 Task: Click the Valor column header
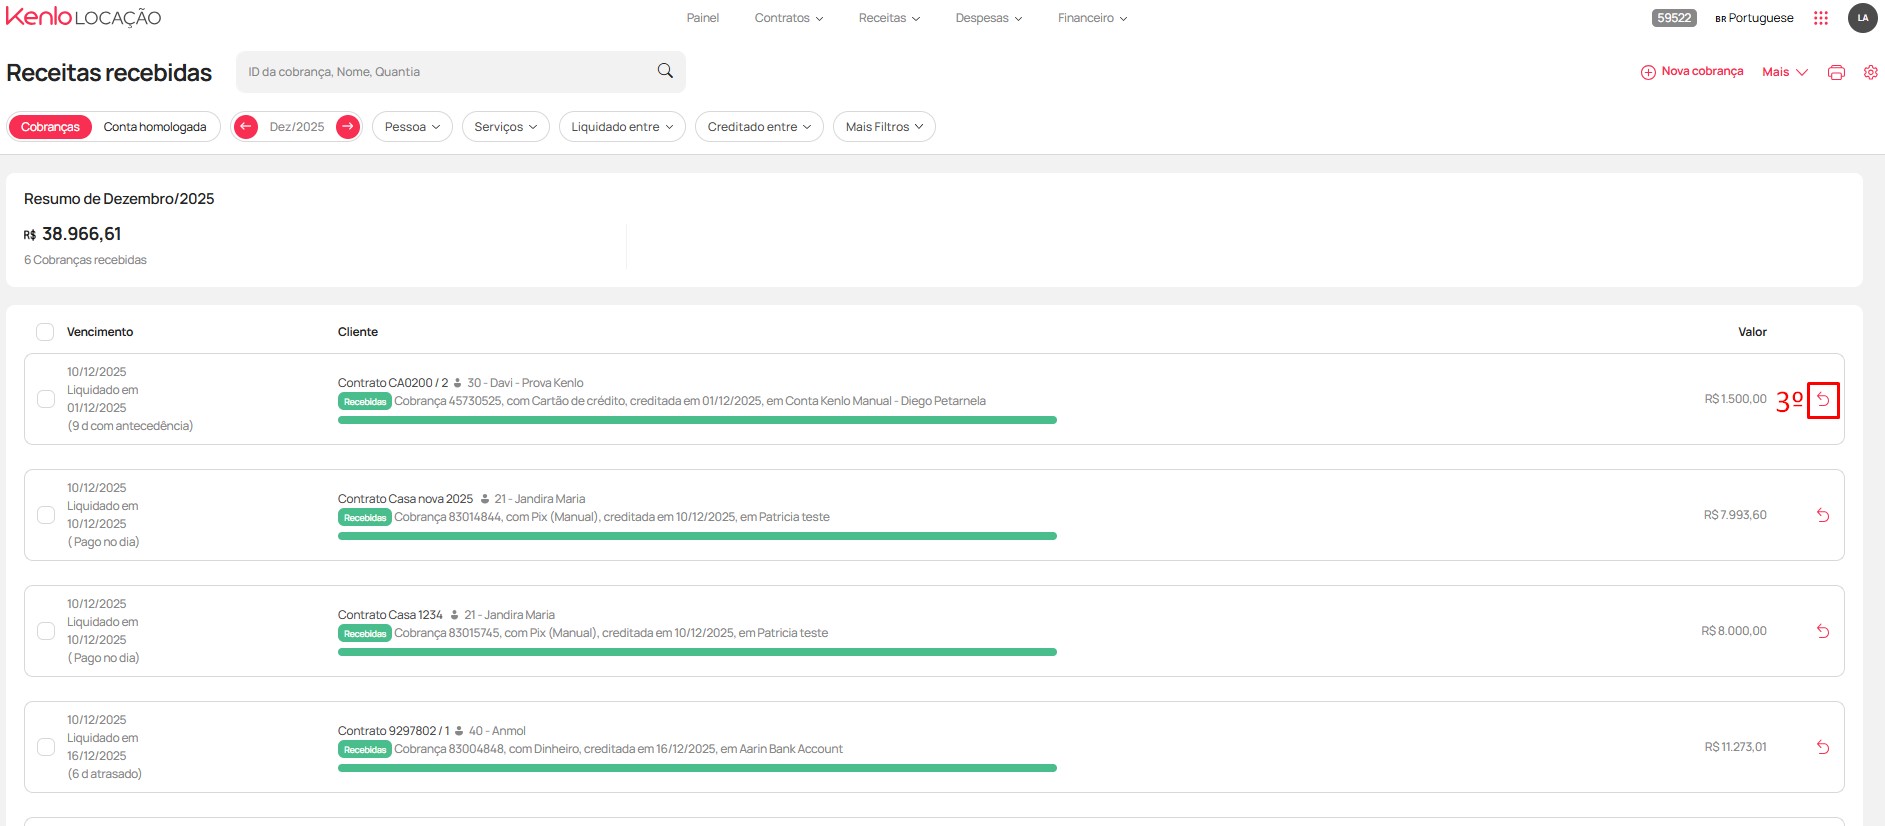point(1752,332)
